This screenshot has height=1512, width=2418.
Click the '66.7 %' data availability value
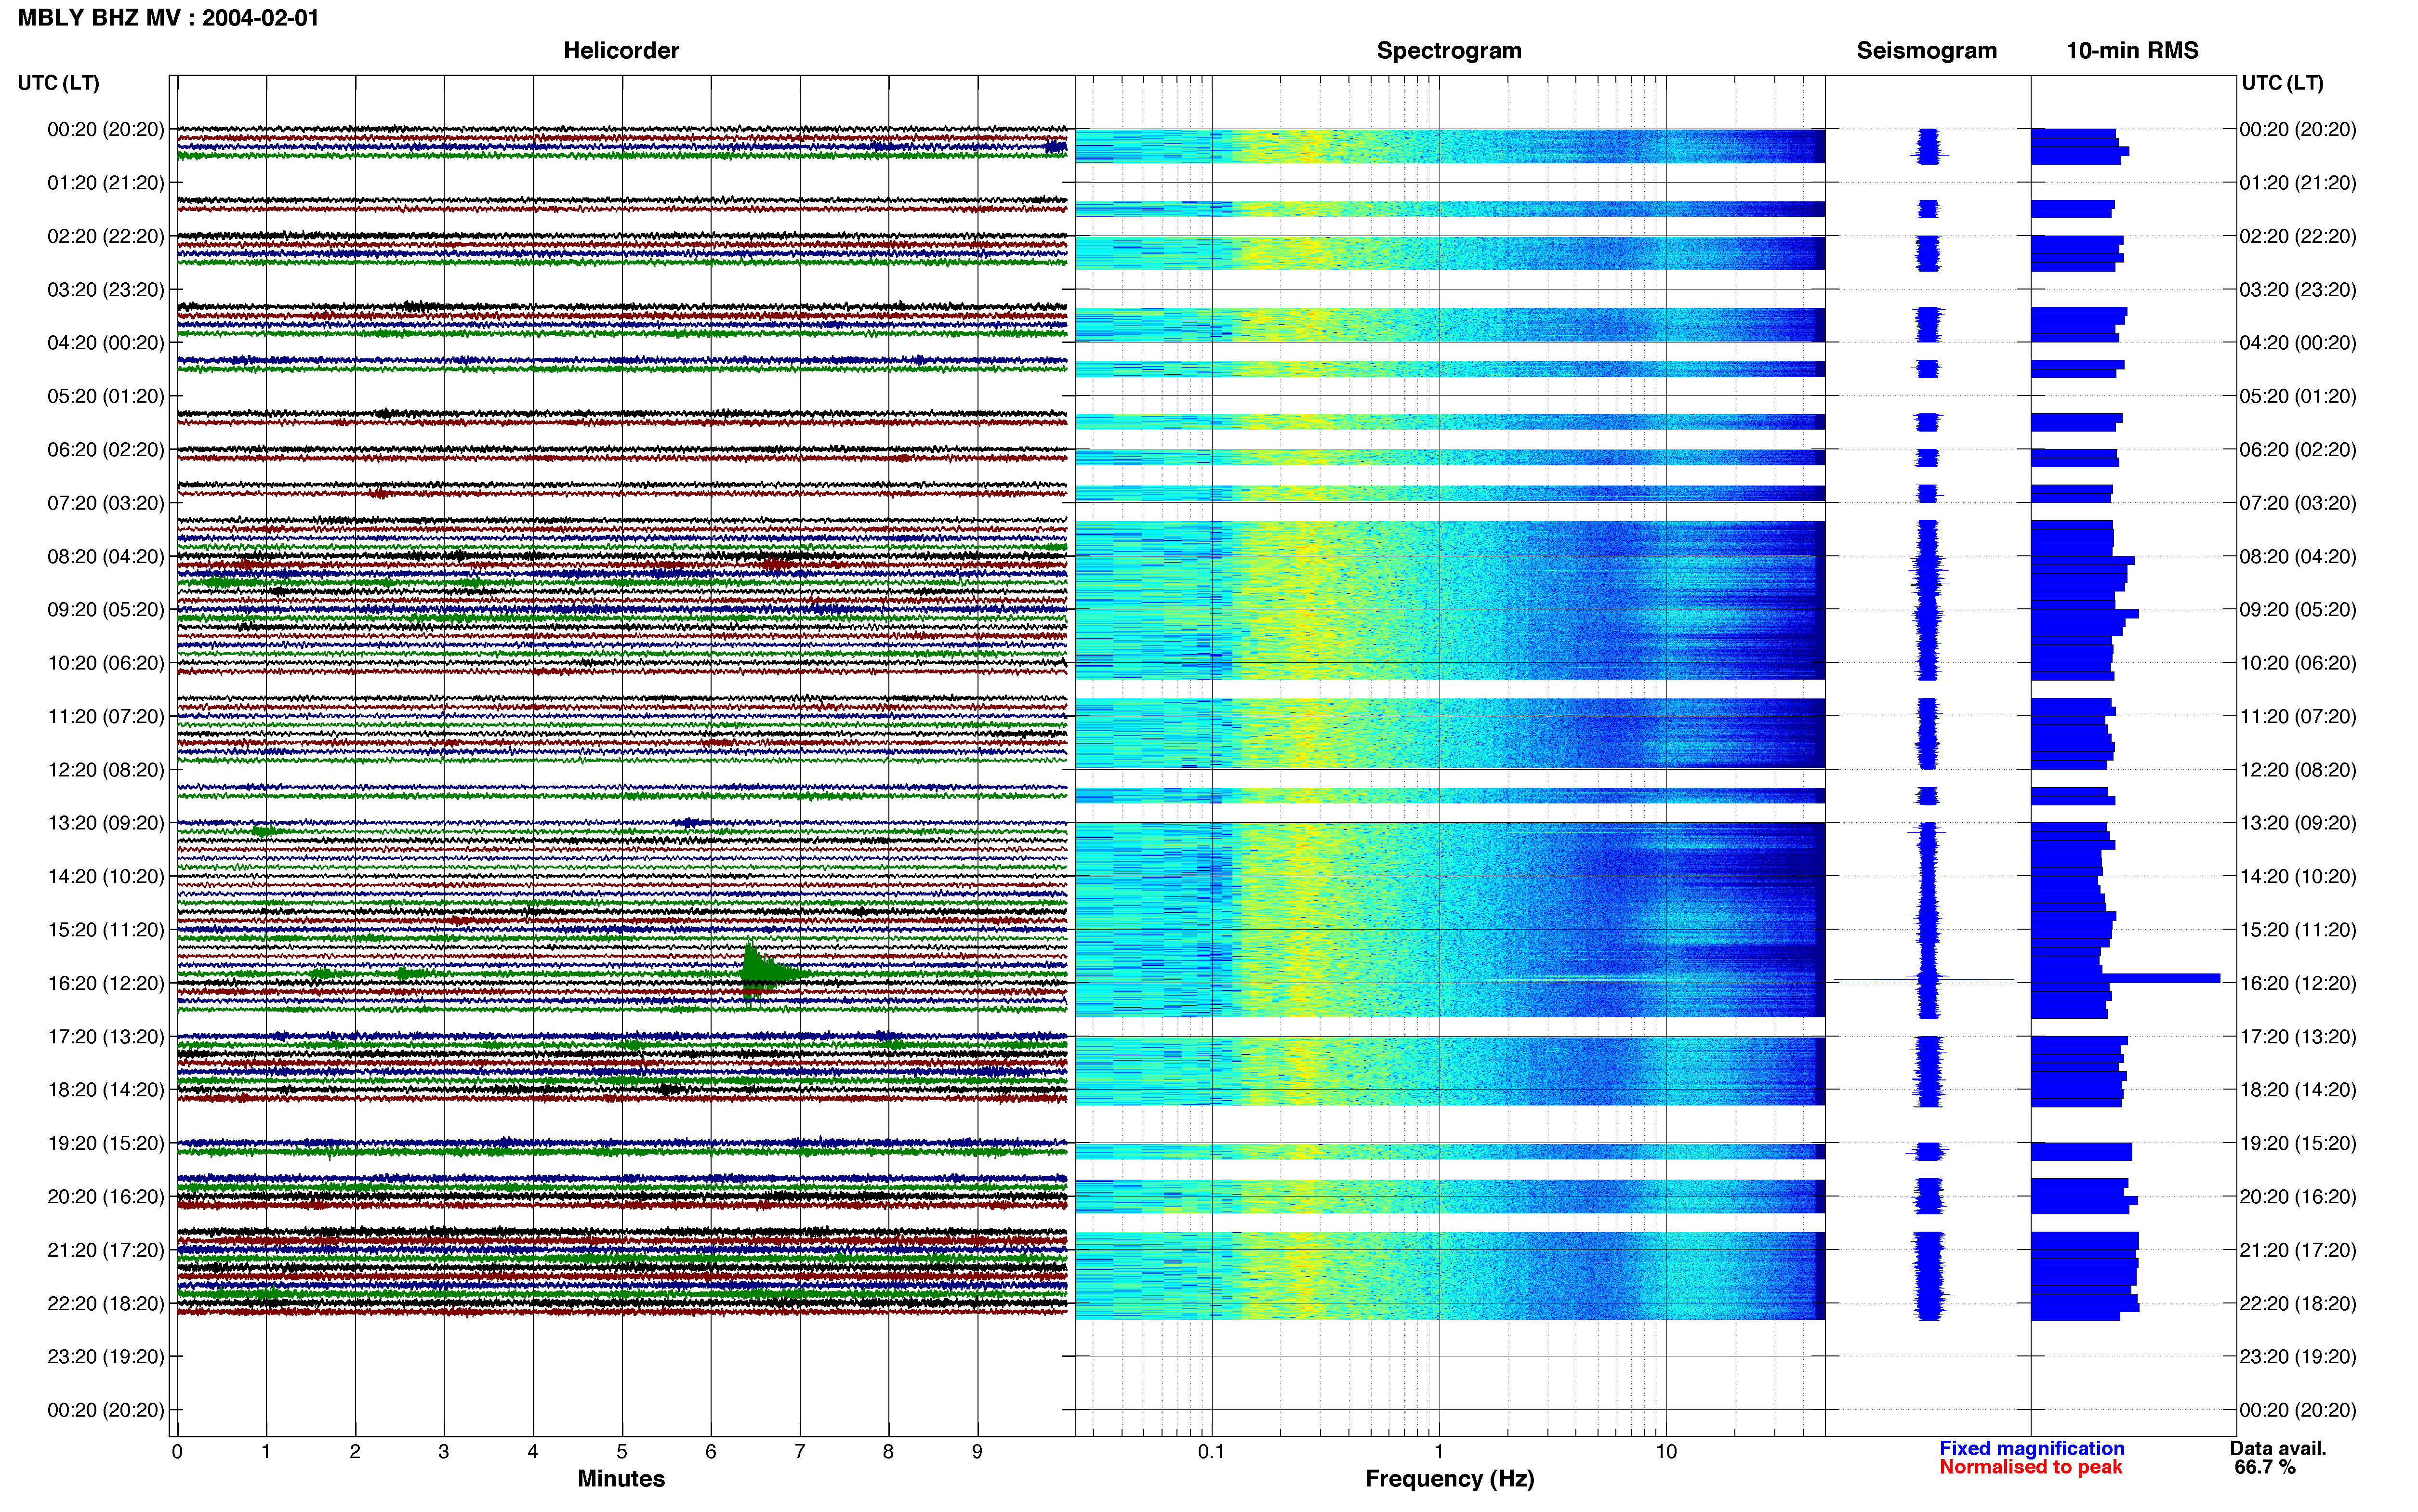click(2265, 1467)
